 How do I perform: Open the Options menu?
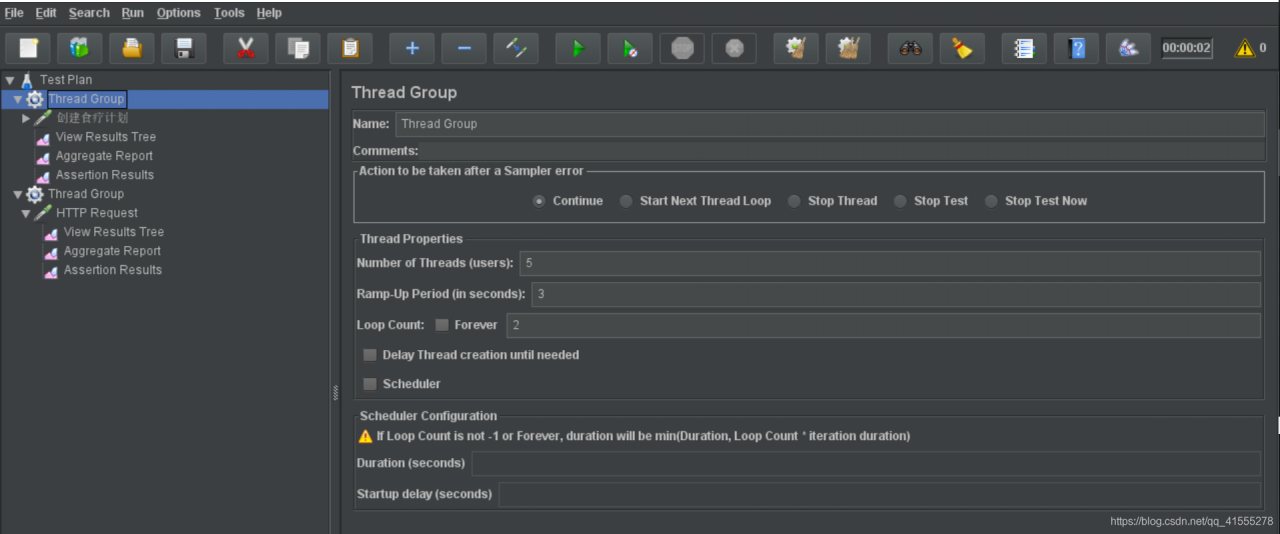pos(179,13)
